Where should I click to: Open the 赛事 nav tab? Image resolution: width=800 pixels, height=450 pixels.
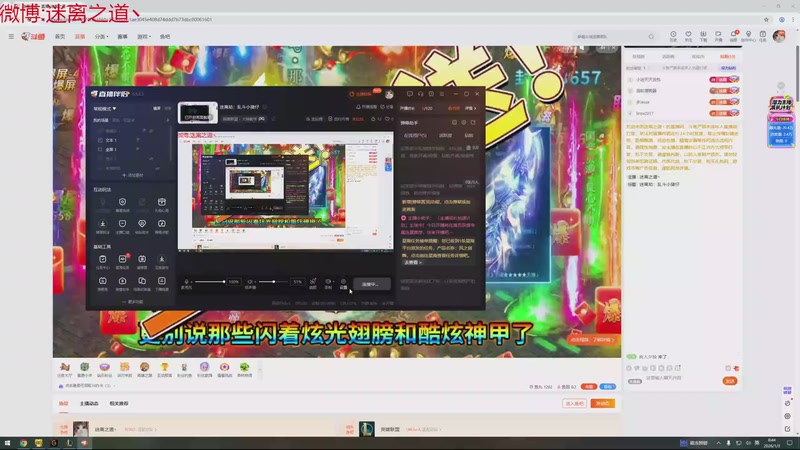click(x=122, y=37)
